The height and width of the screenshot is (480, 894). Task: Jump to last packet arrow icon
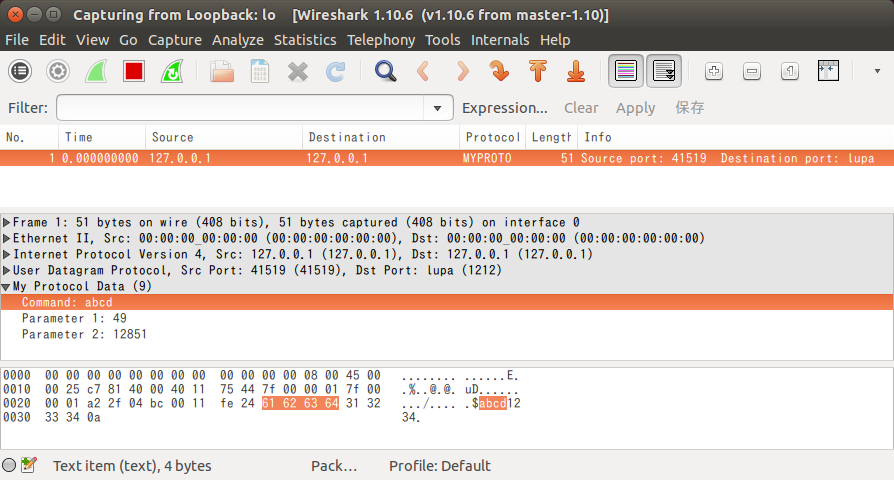click(576, 71)
